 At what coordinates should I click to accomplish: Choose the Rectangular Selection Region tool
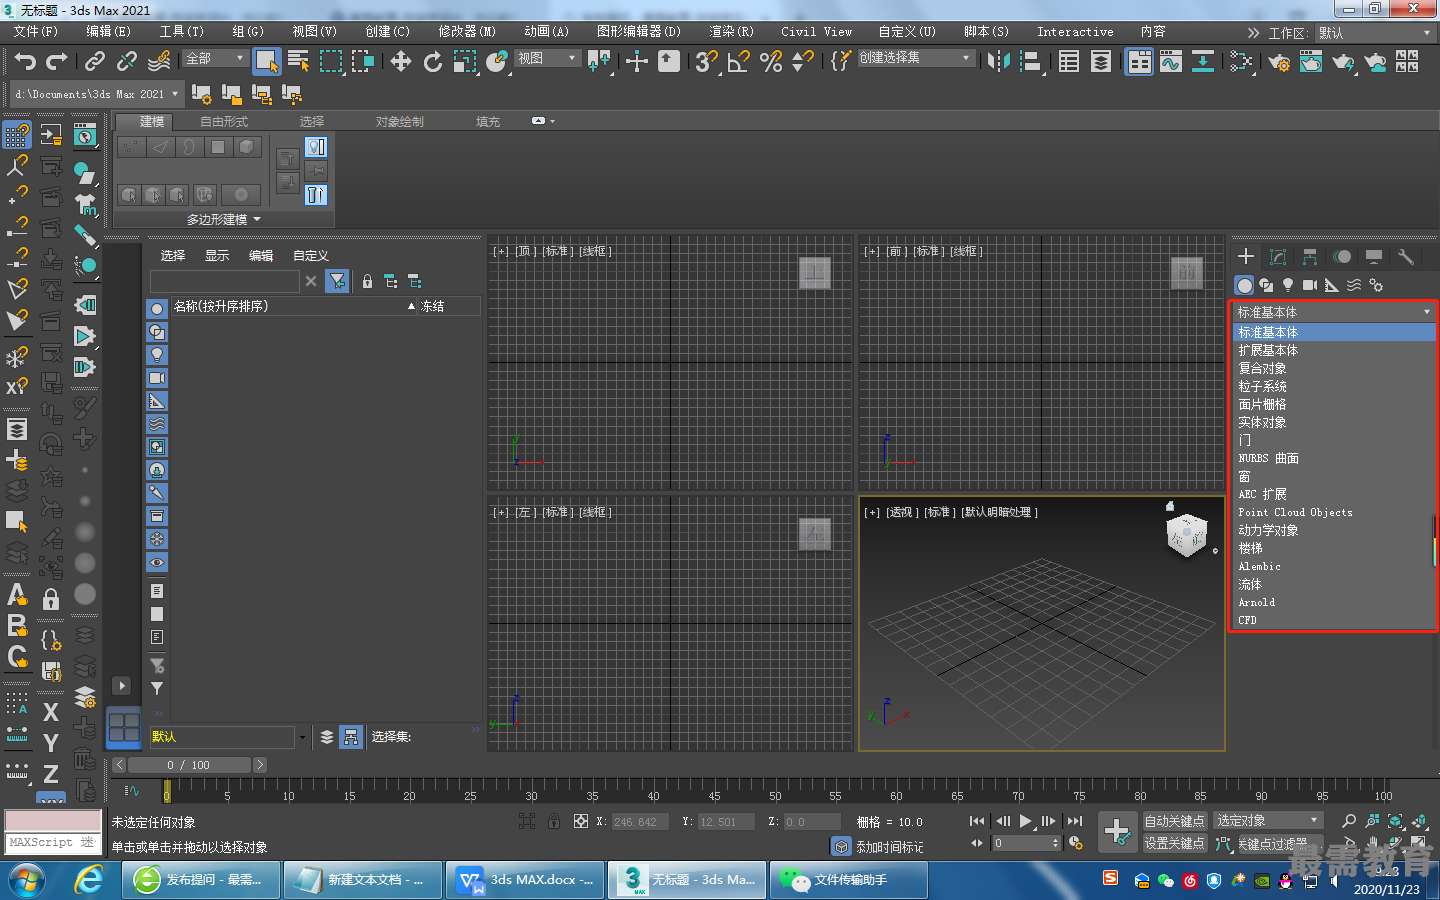(331, 62)
